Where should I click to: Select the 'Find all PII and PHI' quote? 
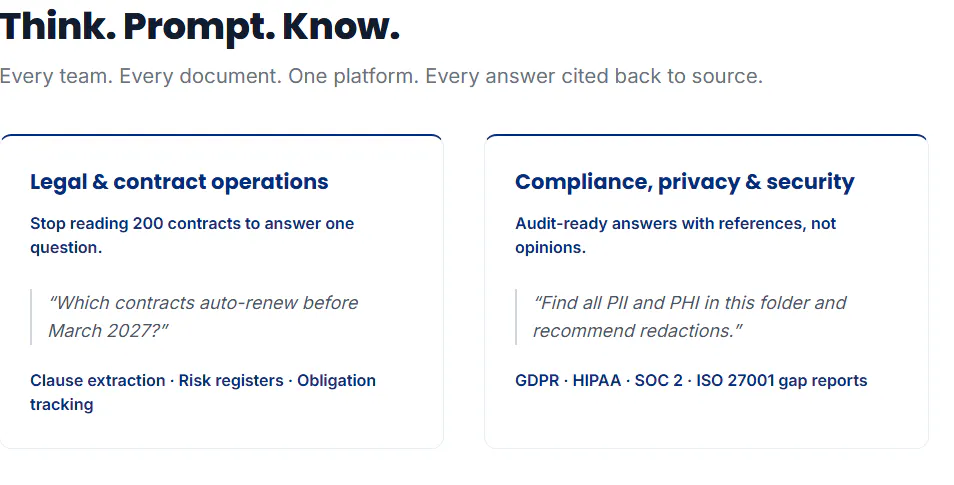(690, 316)
